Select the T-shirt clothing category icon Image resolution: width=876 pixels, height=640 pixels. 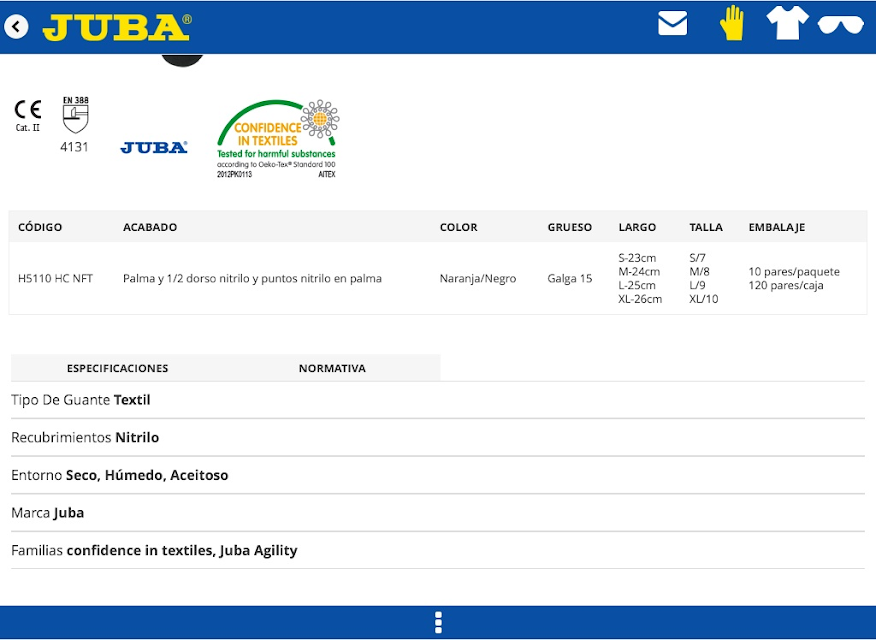pos(788,22)
